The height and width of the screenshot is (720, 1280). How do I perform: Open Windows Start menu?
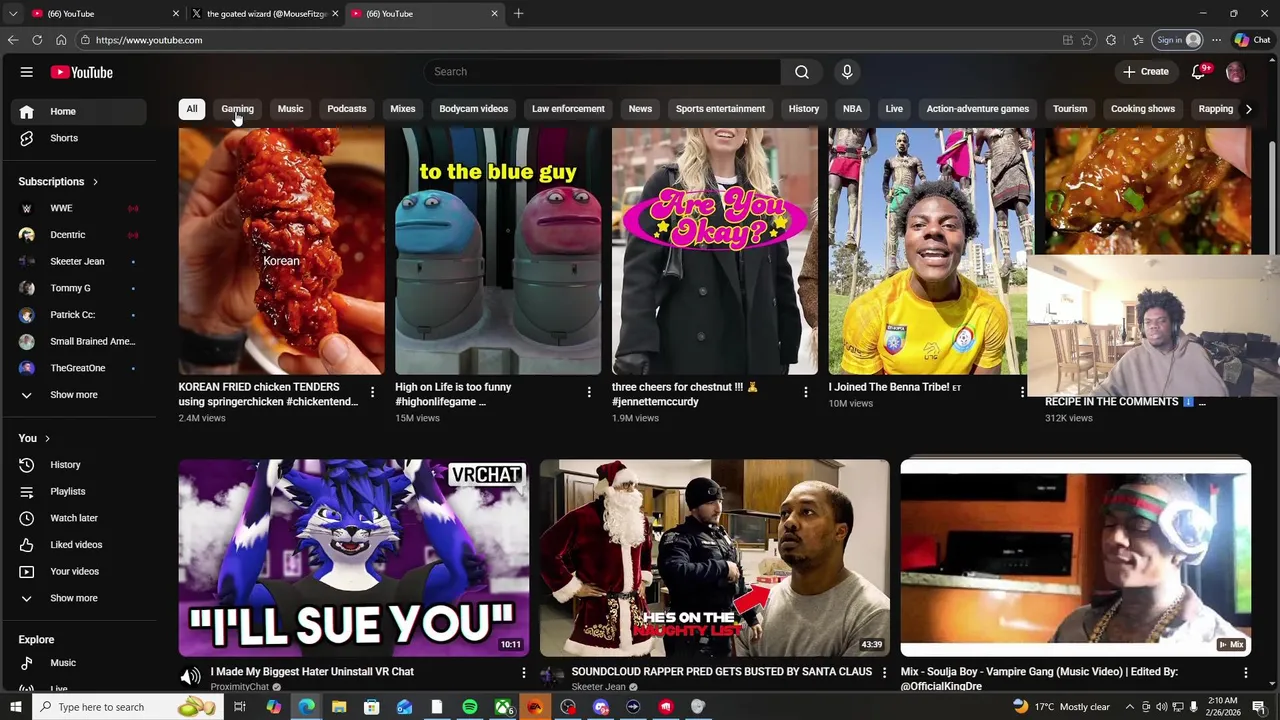(x=15, y=707)
